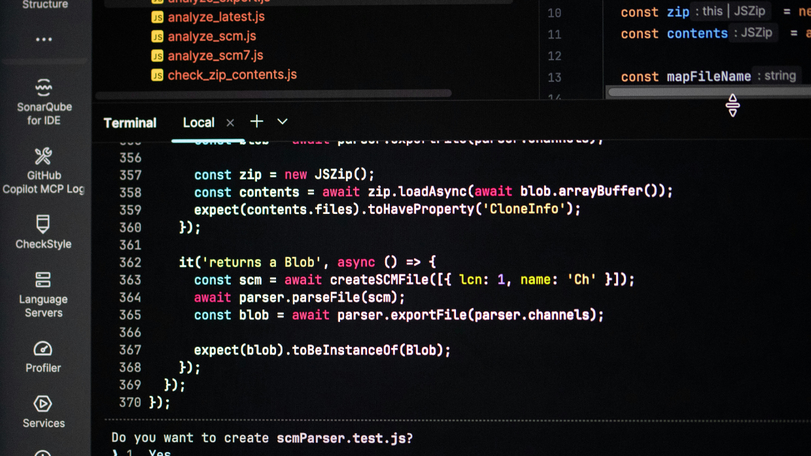Expand the terminal options chevron dropdown

click(282, 122)
